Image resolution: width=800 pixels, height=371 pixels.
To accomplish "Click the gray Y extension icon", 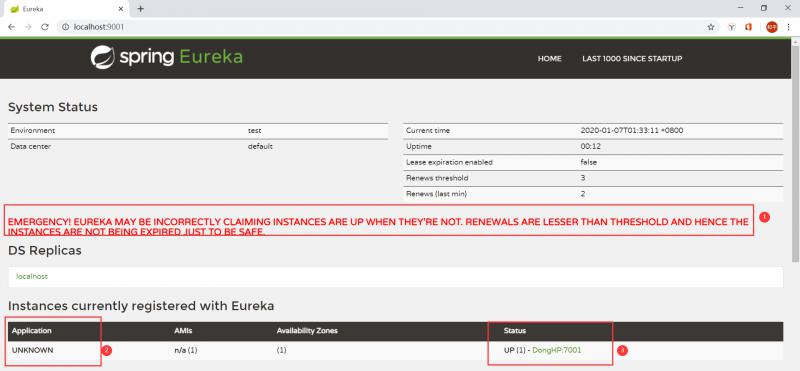I will (x=732, y=27).
